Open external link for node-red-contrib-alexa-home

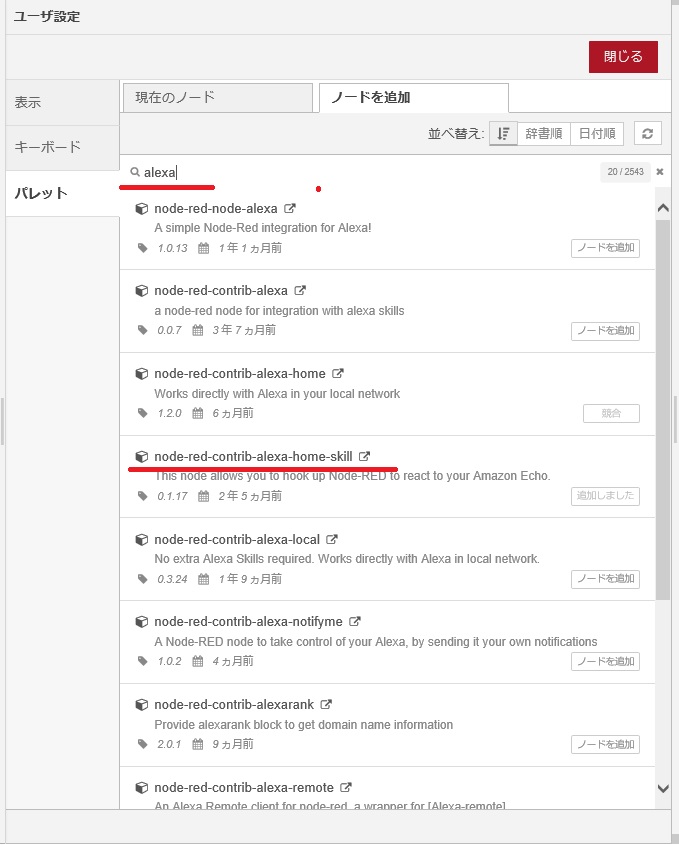(x=338, y=373)
